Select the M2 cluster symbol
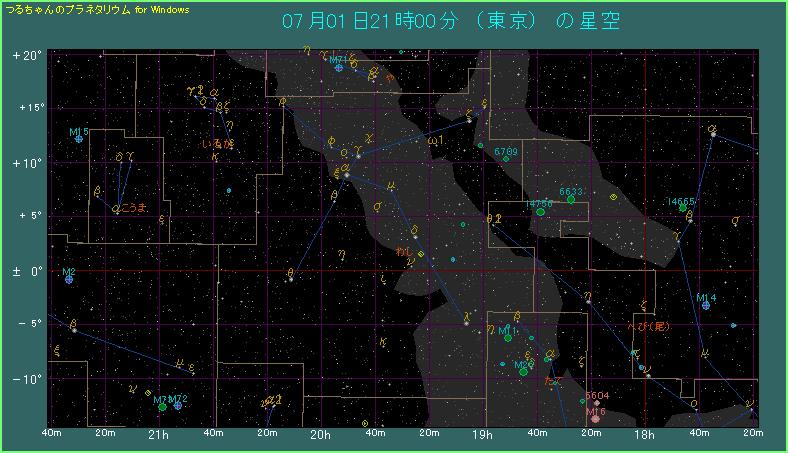Screen dimensions: 788x453 pos(69,279)
